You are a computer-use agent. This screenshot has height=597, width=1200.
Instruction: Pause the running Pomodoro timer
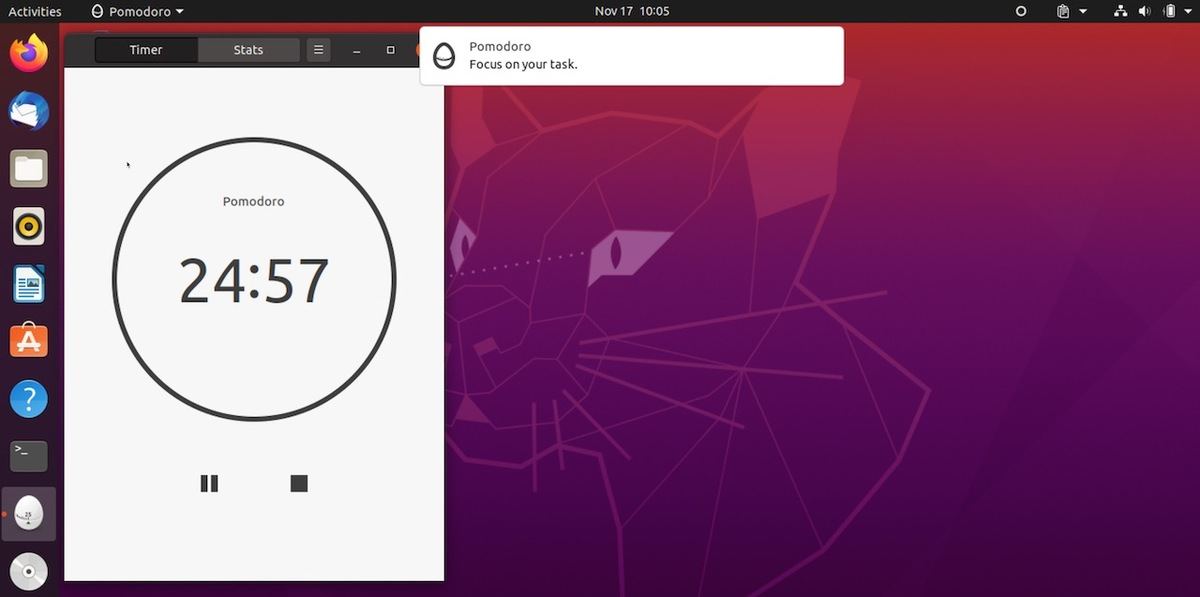point(209,484)
